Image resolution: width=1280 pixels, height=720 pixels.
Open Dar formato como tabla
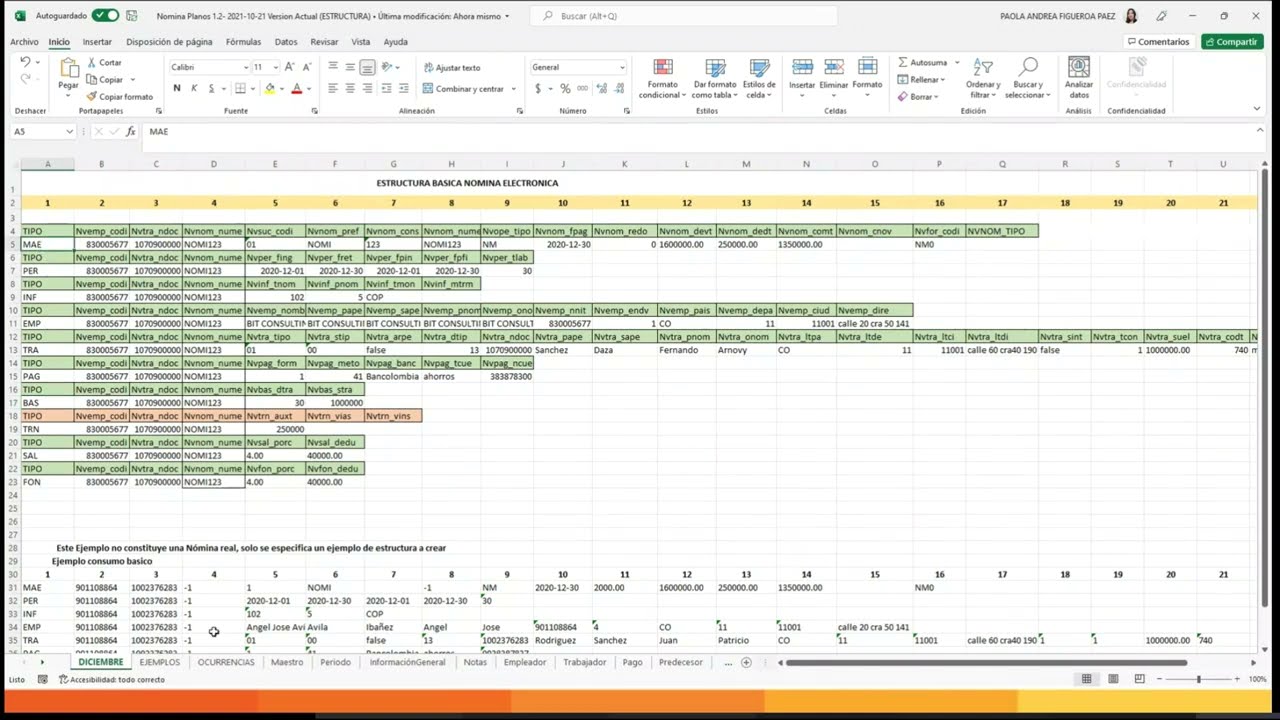click(715, 78)
